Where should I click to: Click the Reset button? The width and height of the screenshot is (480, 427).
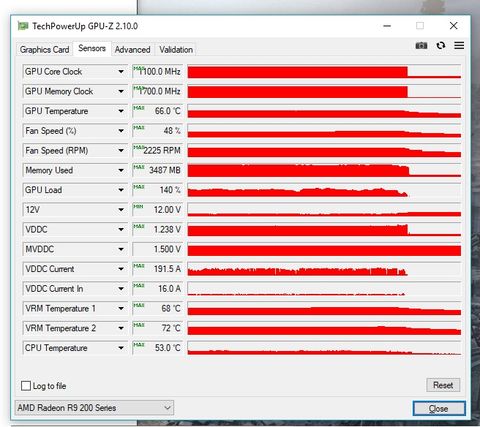[443, 385]
